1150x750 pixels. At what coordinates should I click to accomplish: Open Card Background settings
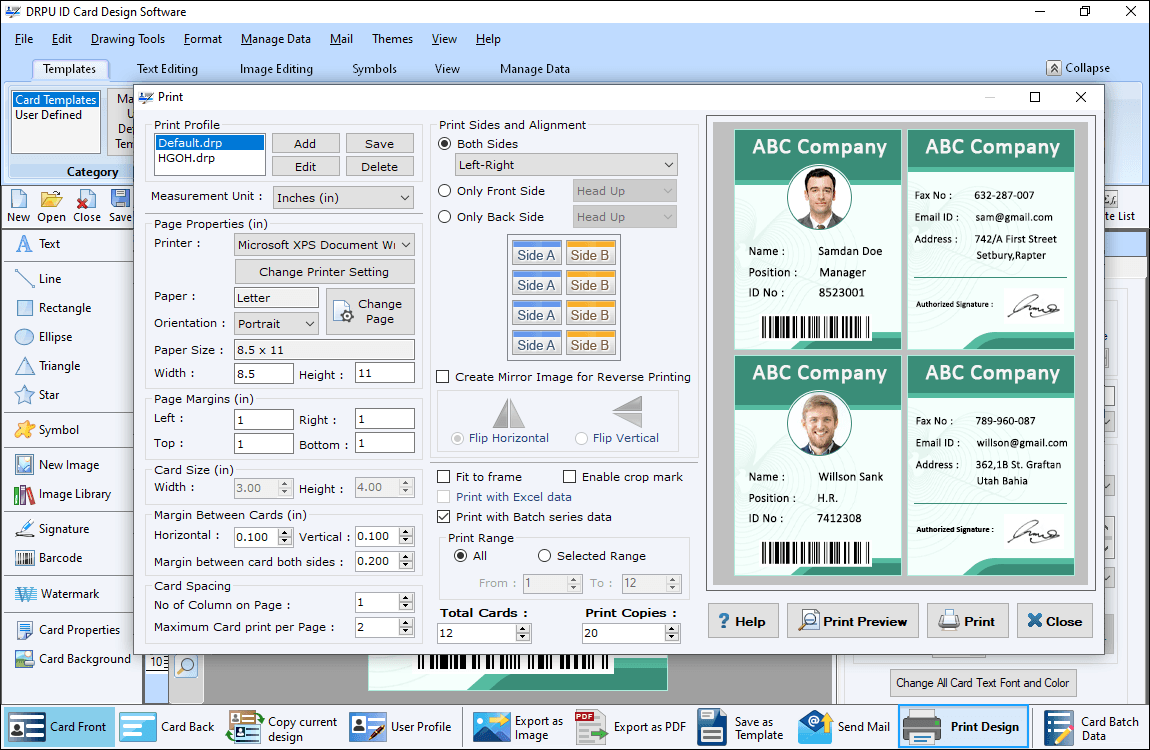click(73, 659)
